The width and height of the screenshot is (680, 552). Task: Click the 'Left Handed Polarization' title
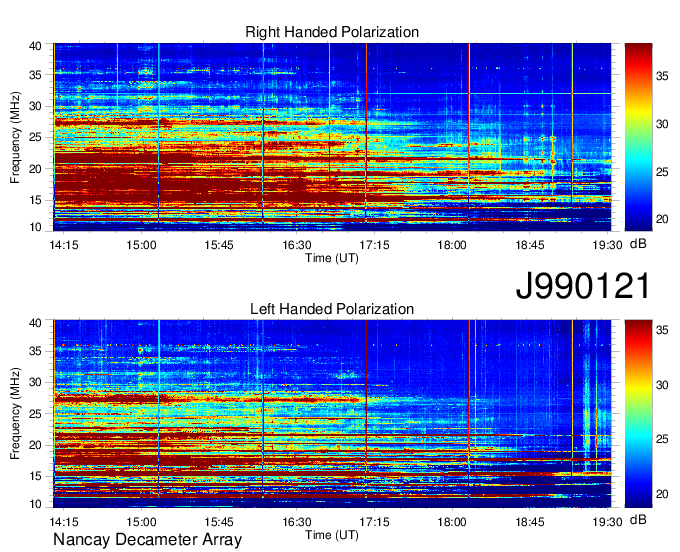point(332,309)
